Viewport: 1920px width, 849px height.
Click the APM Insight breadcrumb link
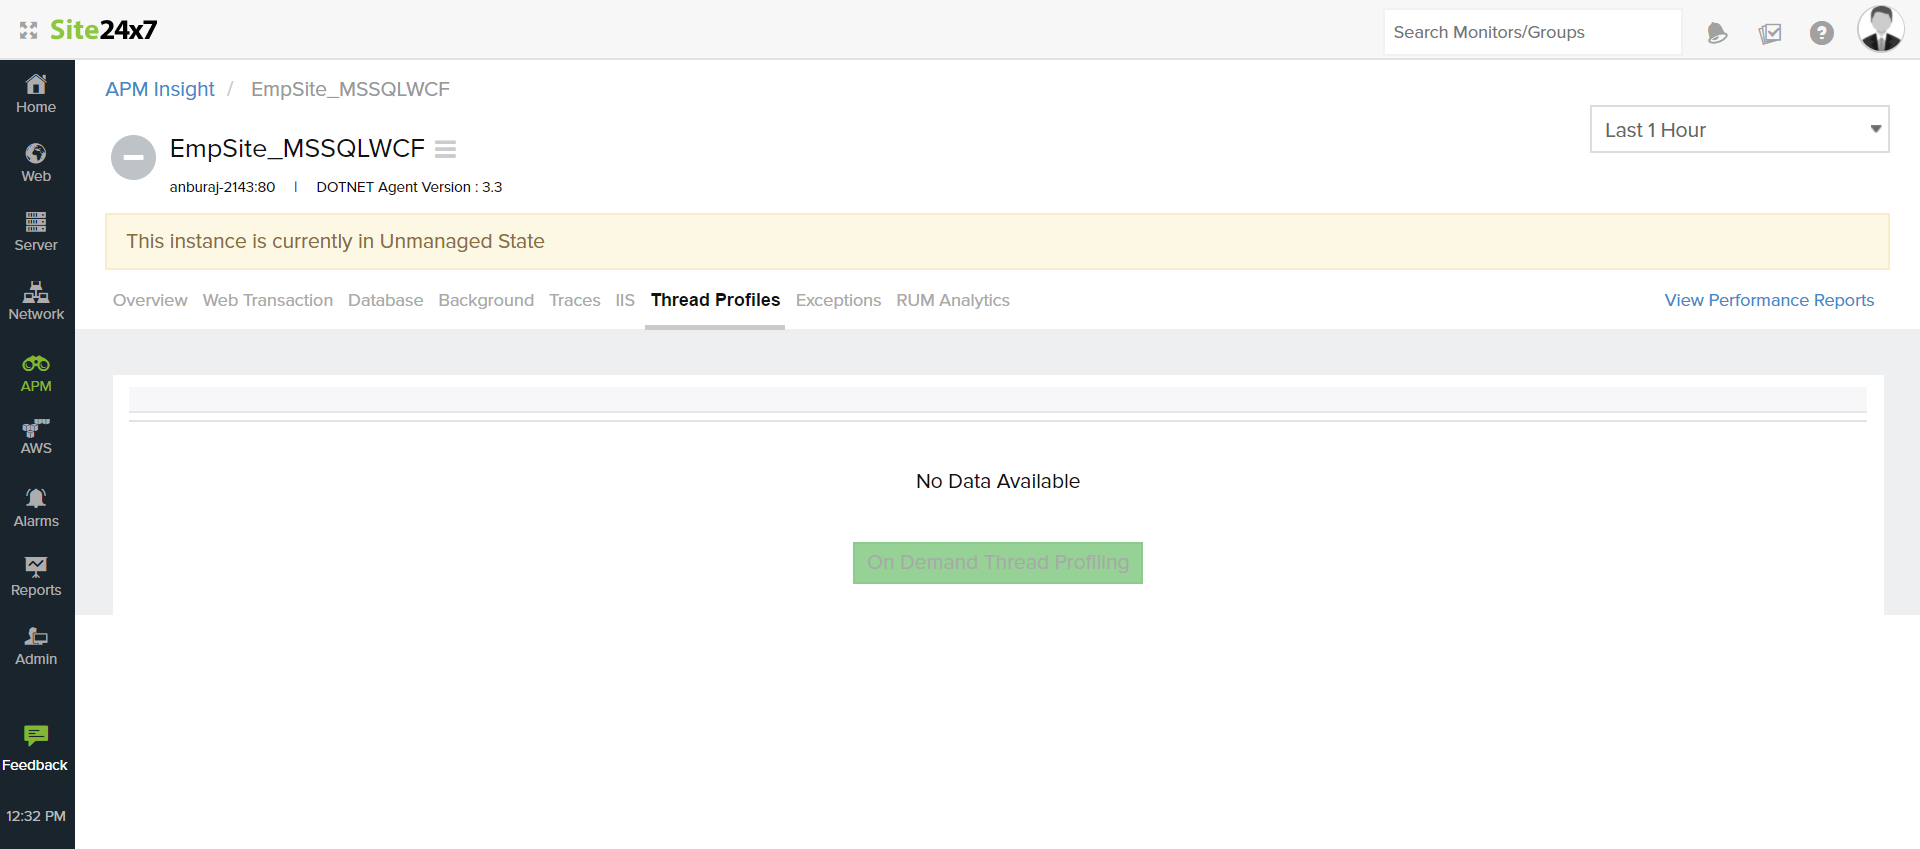point(160,89)
